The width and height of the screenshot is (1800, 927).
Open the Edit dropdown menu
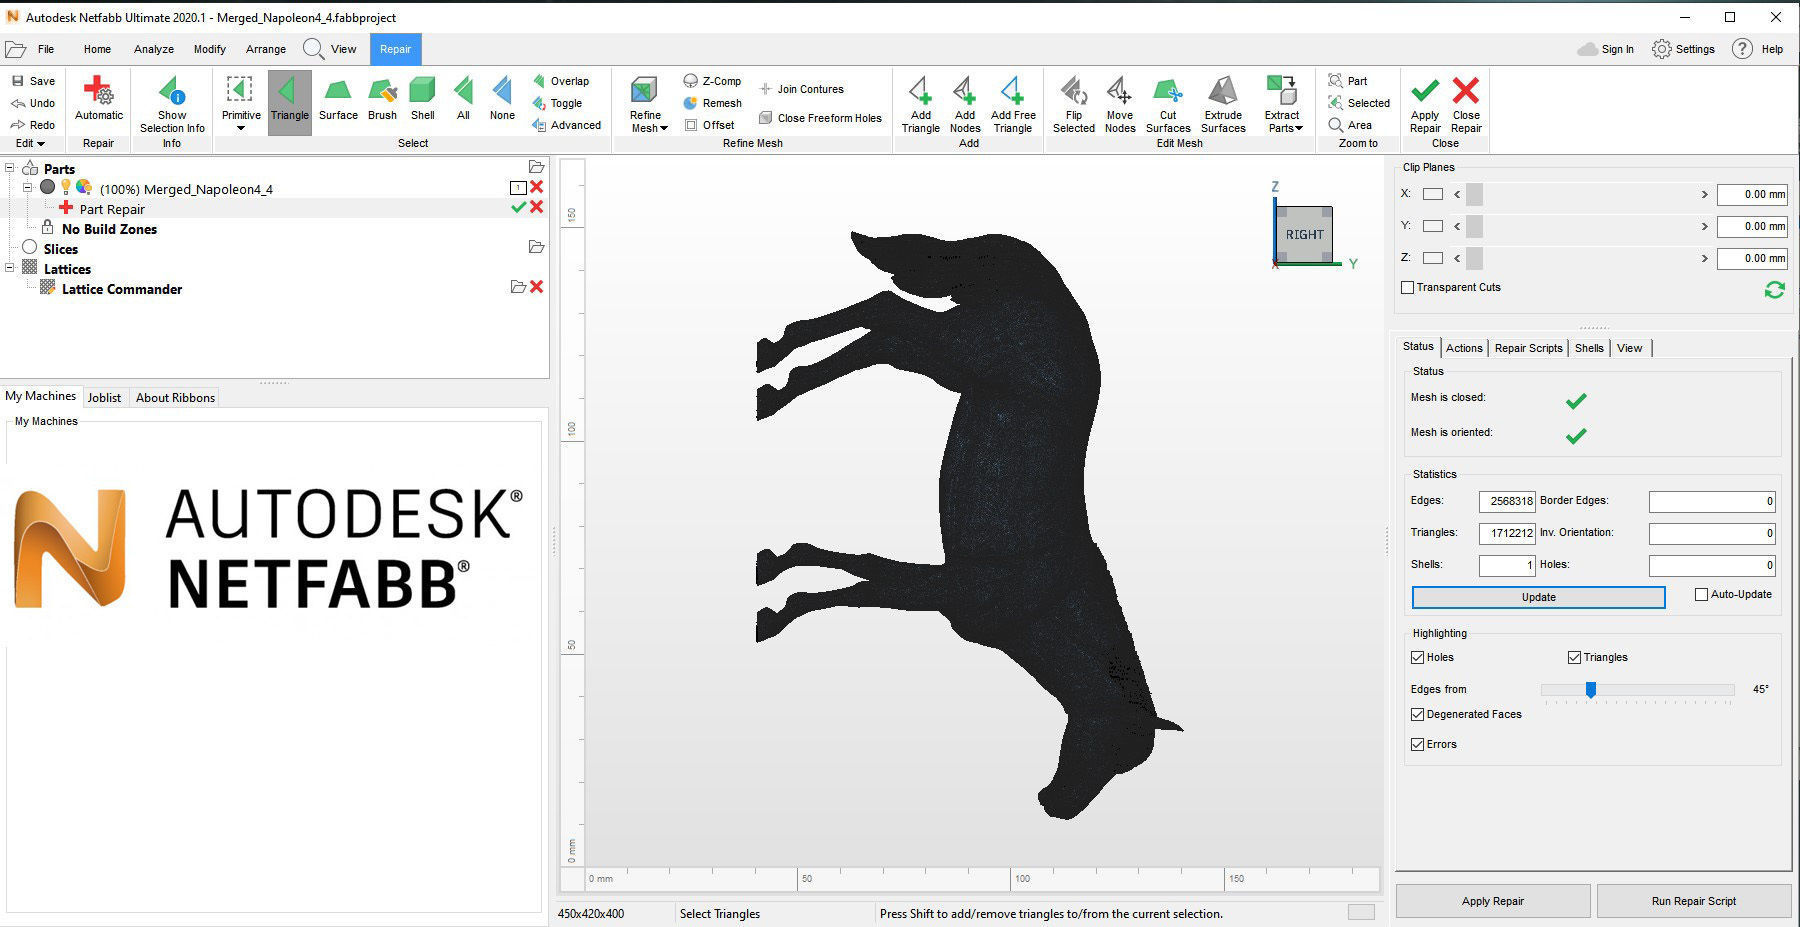pos(30,143)
